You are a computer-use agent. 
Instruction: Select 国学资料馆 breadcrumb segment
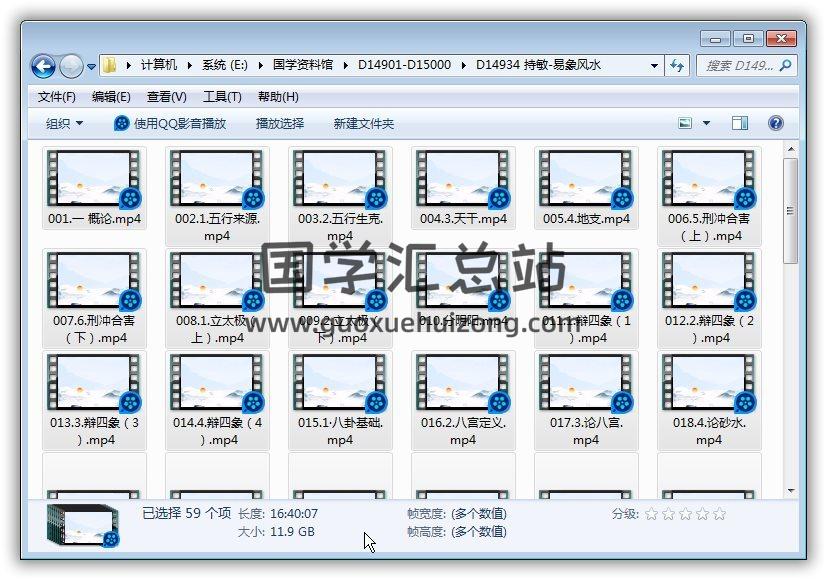(x=303, y=65)
